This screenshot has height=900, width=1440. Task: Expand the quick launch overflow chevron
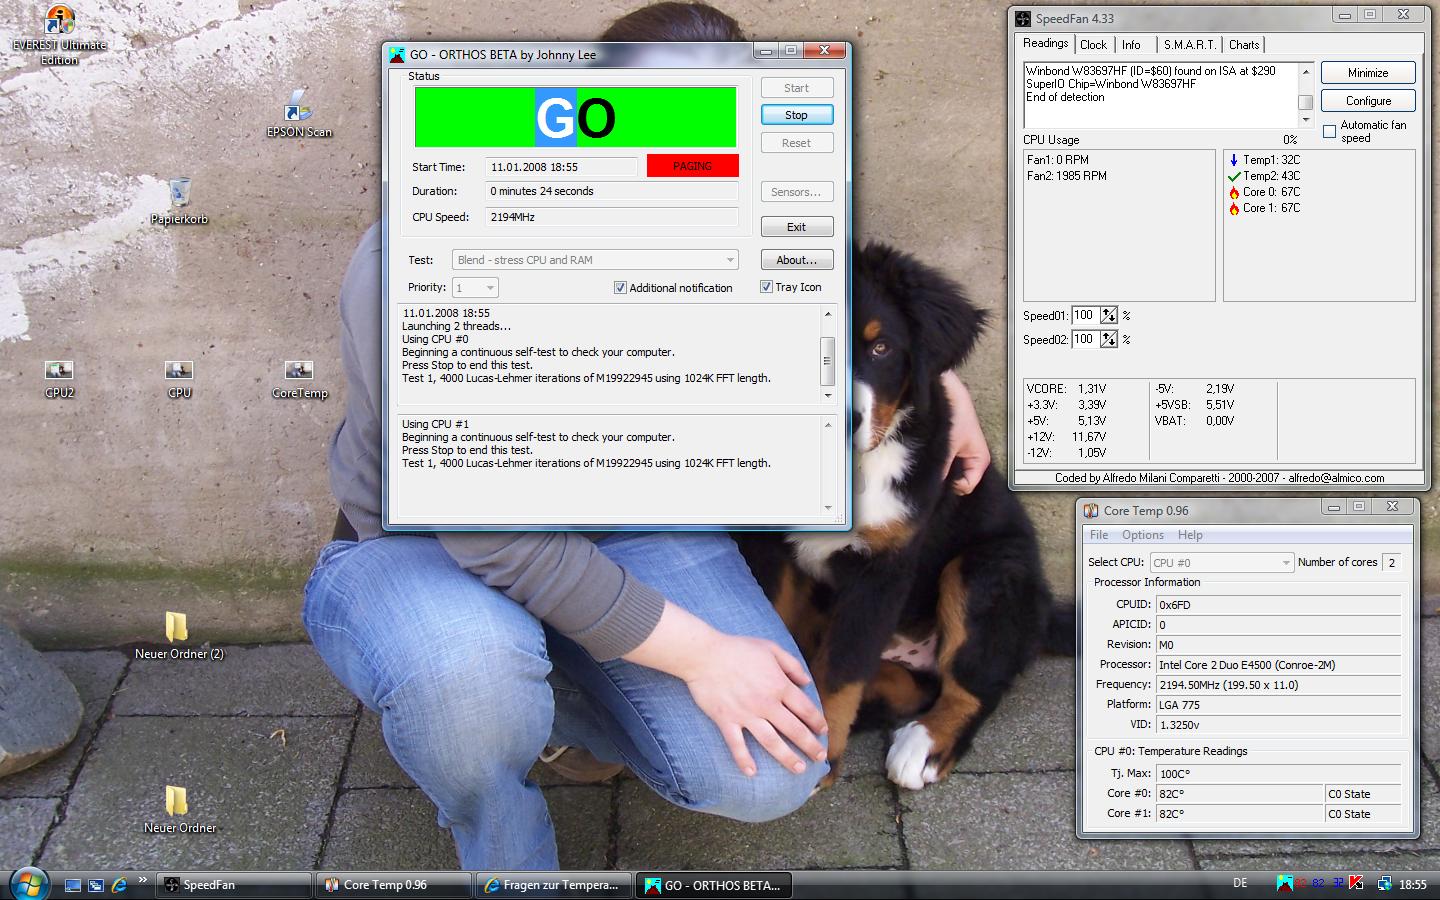tap(143, 880)
